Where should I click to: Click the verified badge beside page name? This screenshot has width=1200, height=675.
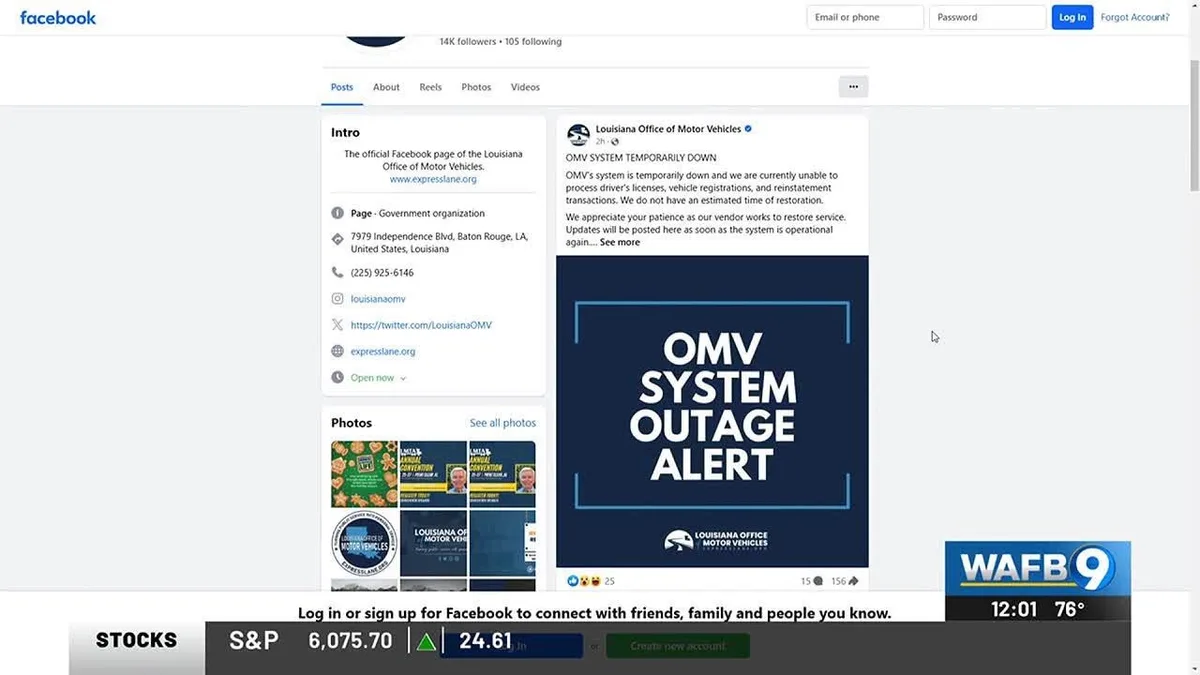[x=748, y=129]
